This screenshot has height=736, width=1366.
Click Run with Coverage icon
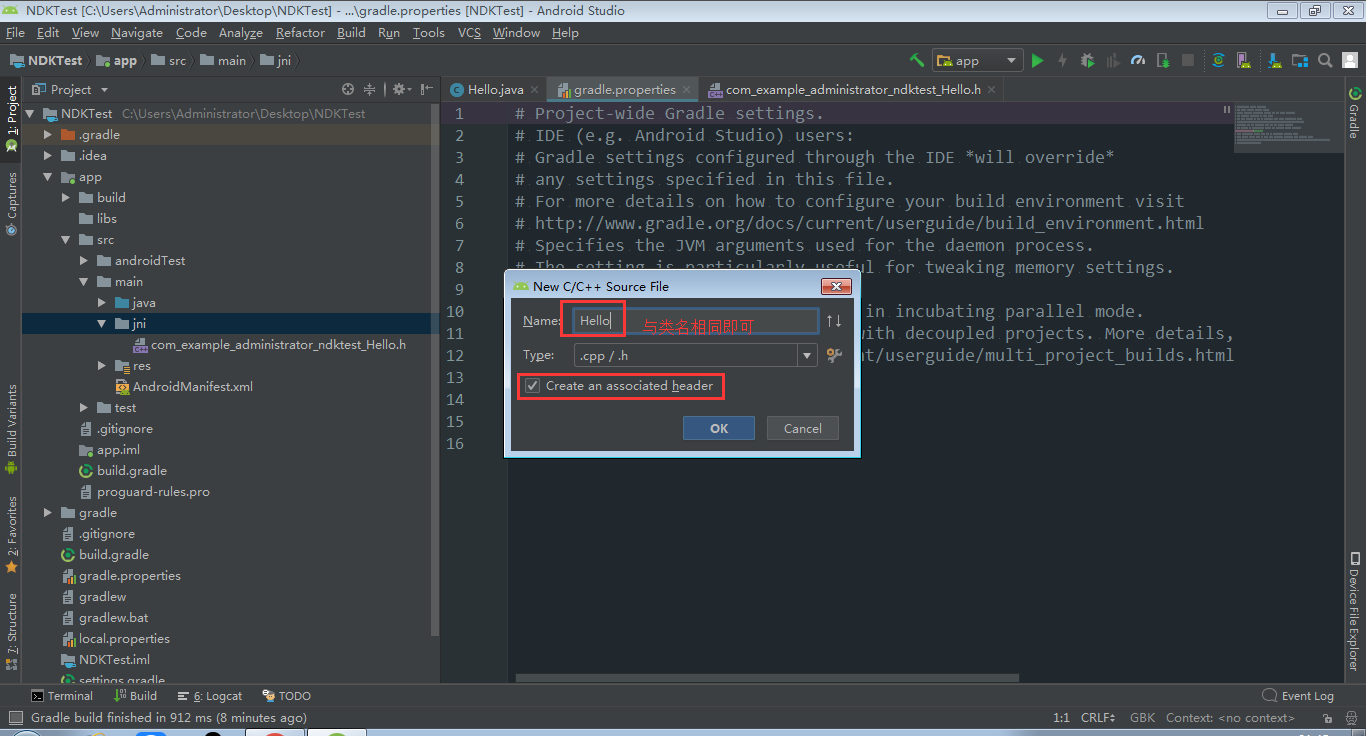pyautogui.click(x=1112, y=60)
